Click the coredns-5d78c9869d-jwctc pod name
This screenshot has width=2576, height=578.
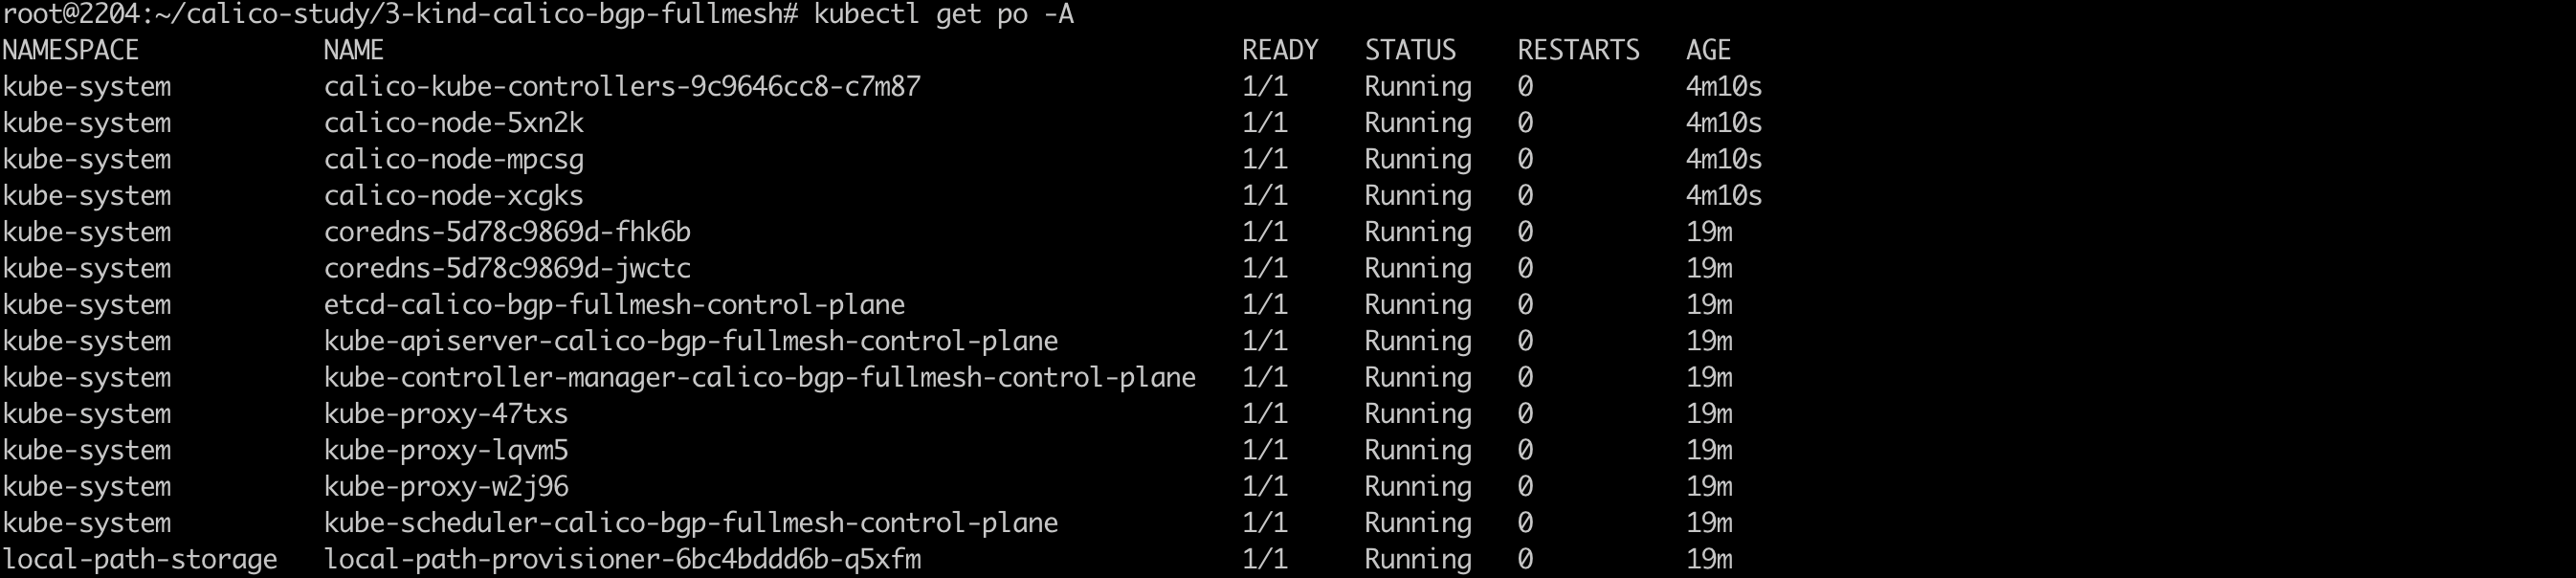pyautogui.click(x=507, y=269)
